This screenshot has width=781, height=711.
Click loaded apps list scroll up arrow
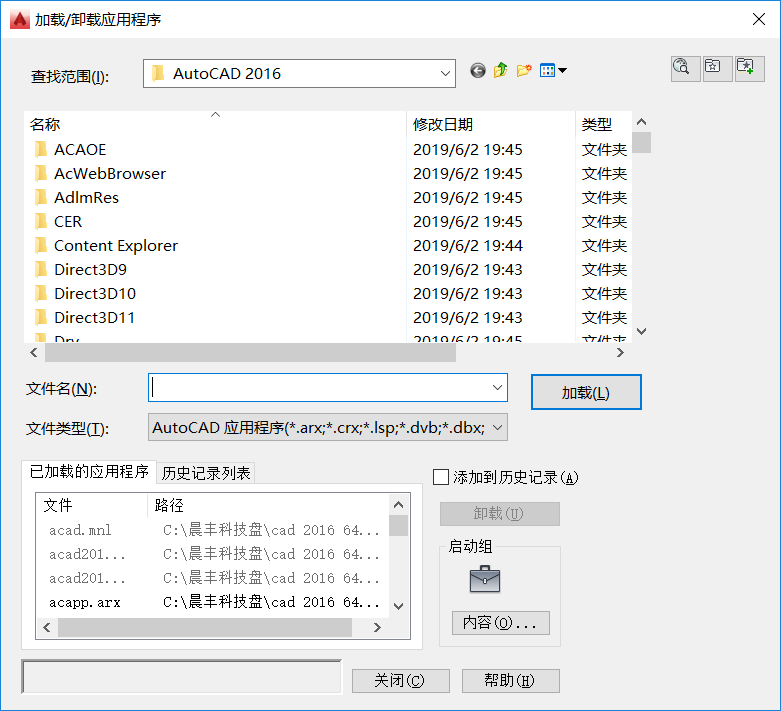pyautogui.click(x=398, y=505)
